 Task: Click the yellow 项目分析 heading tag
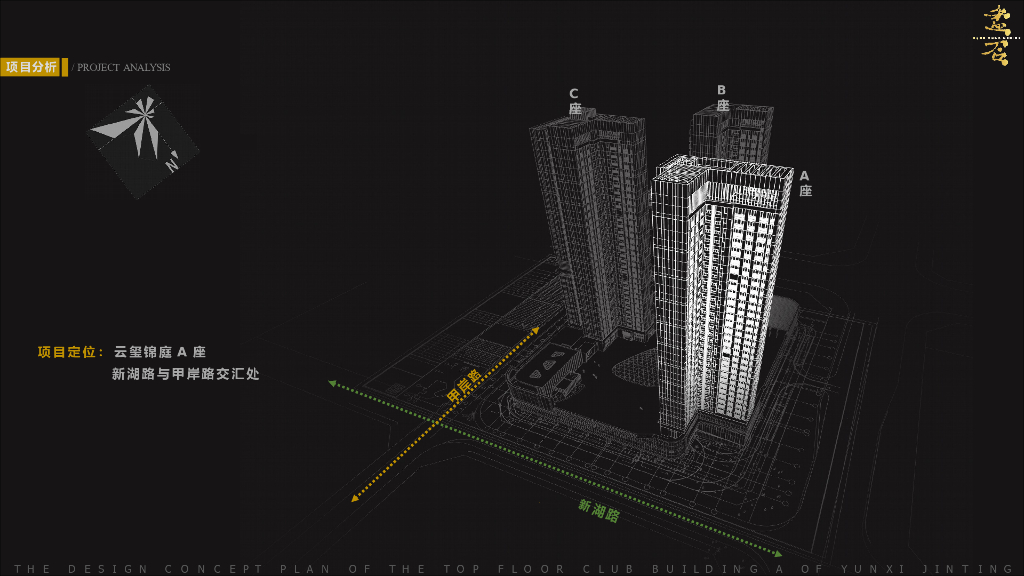tap(31, 67)
